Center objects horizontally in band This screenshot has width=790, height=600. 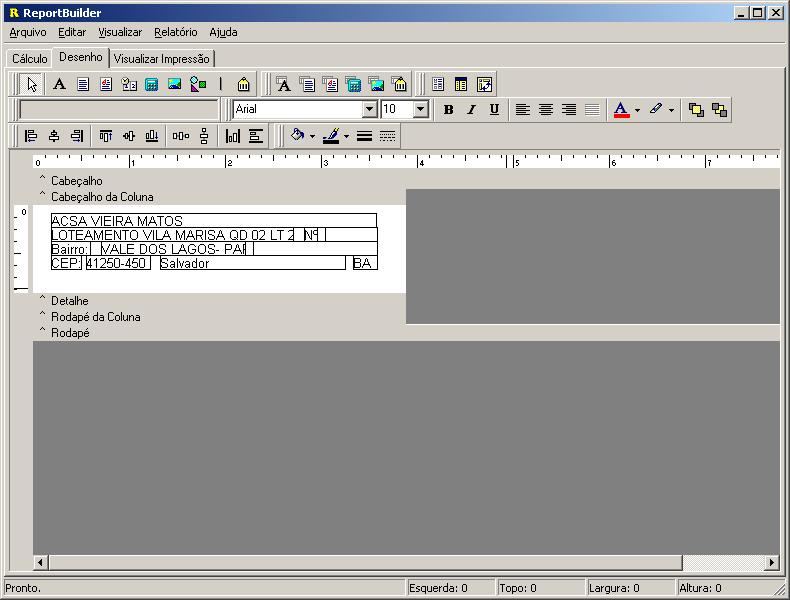[x=233, y=136]
